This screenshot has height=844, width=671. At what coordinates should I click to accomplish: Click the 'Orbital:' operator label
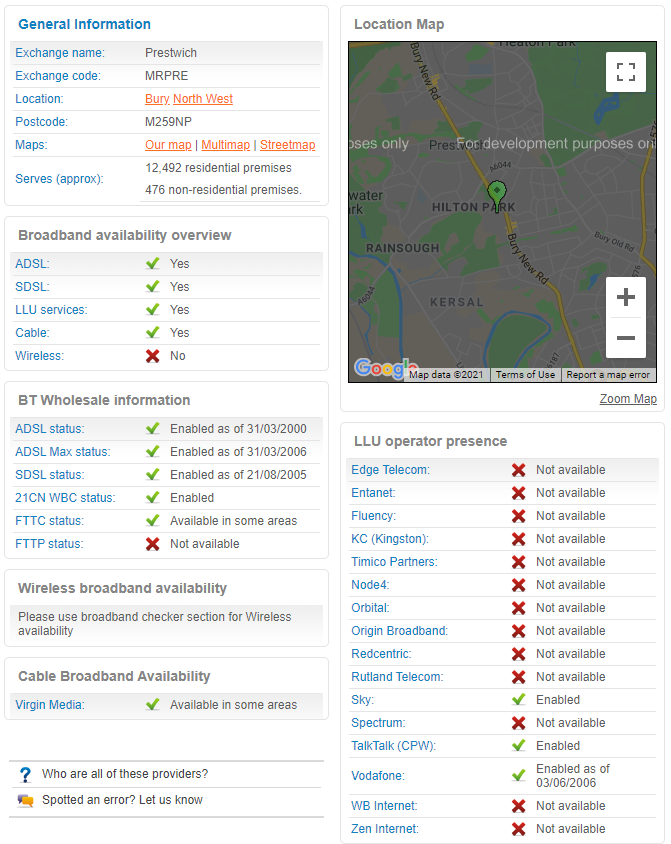point(370,608)
